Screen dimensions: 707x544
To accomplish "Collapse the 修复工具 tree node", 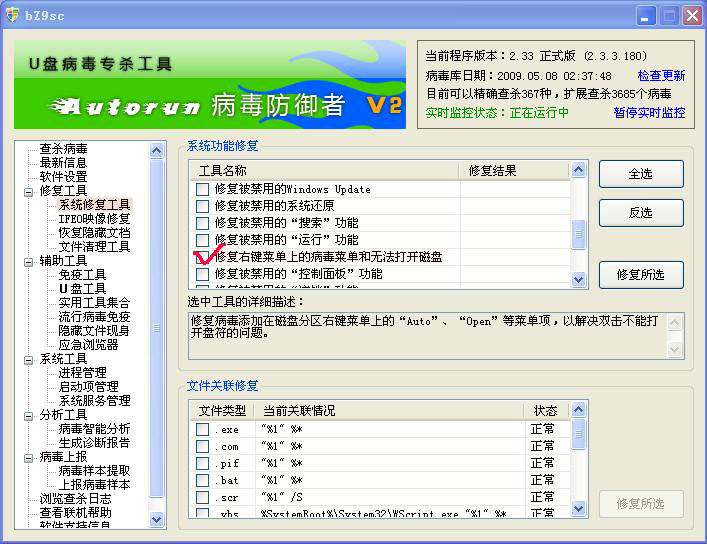I will coord(28,192).
